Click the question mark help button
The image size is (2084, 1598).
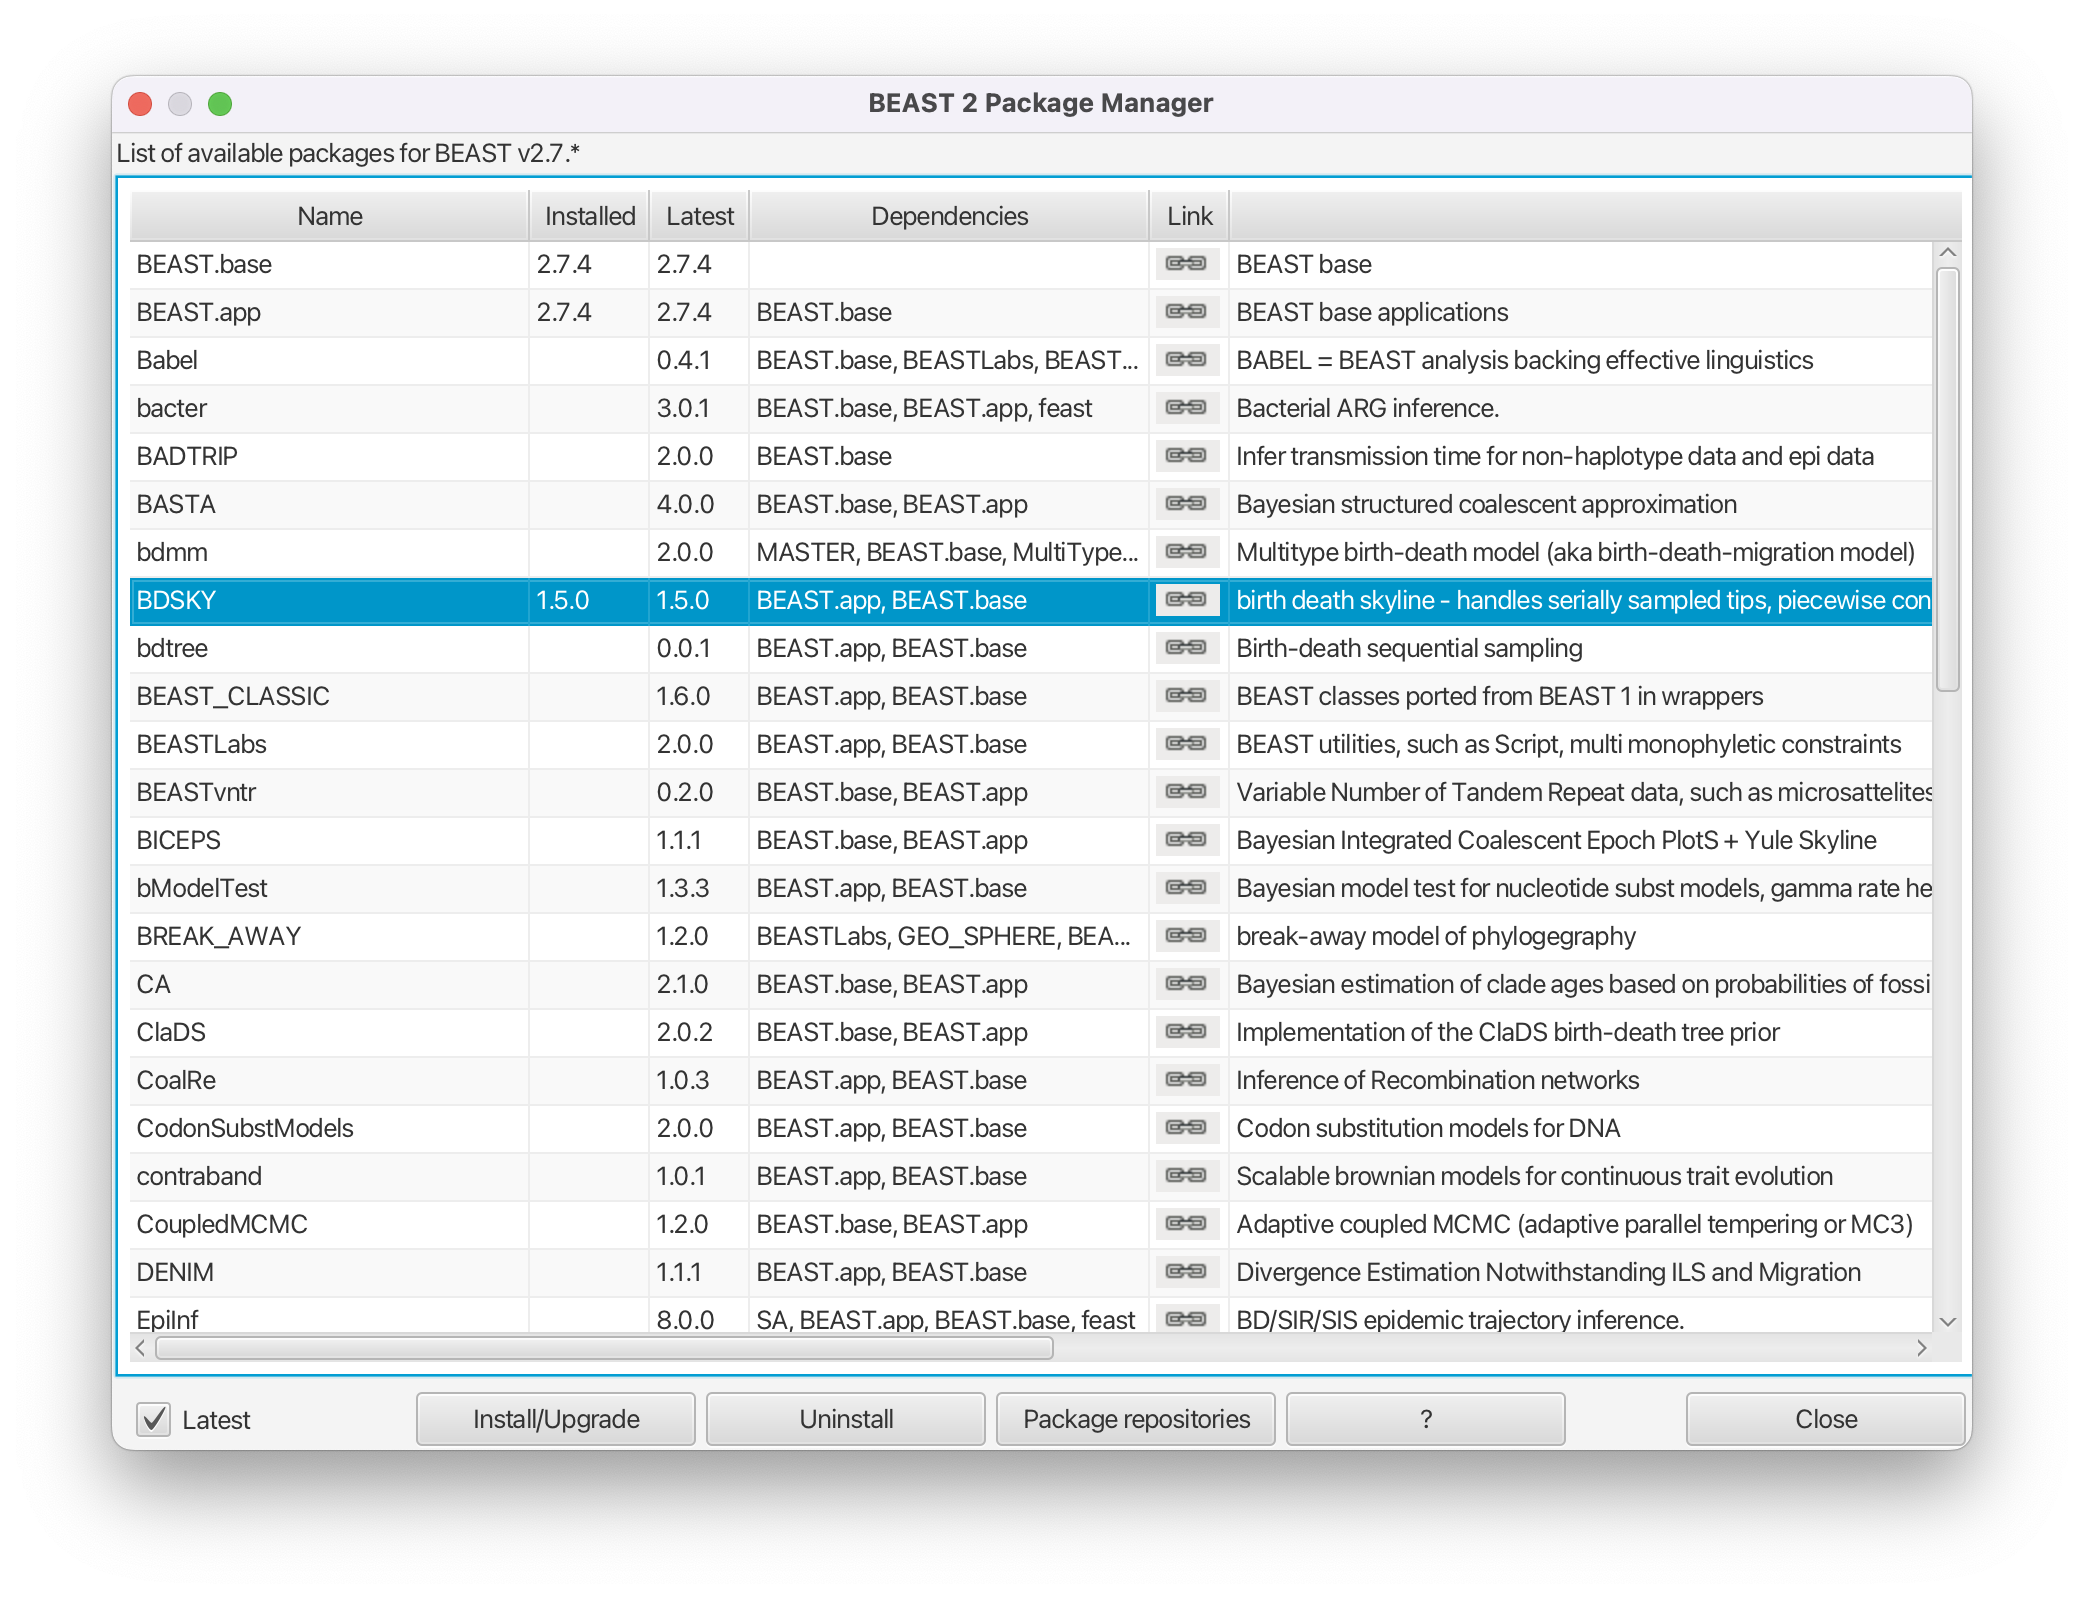pyautogui.click(x=1425, y=1419)
